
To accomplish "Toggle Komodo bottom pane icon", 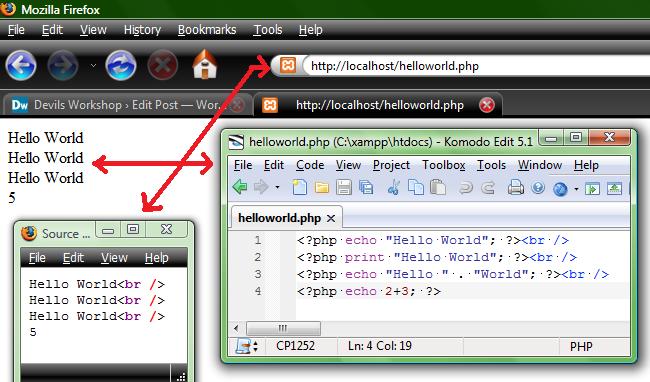I will (614, 189).
